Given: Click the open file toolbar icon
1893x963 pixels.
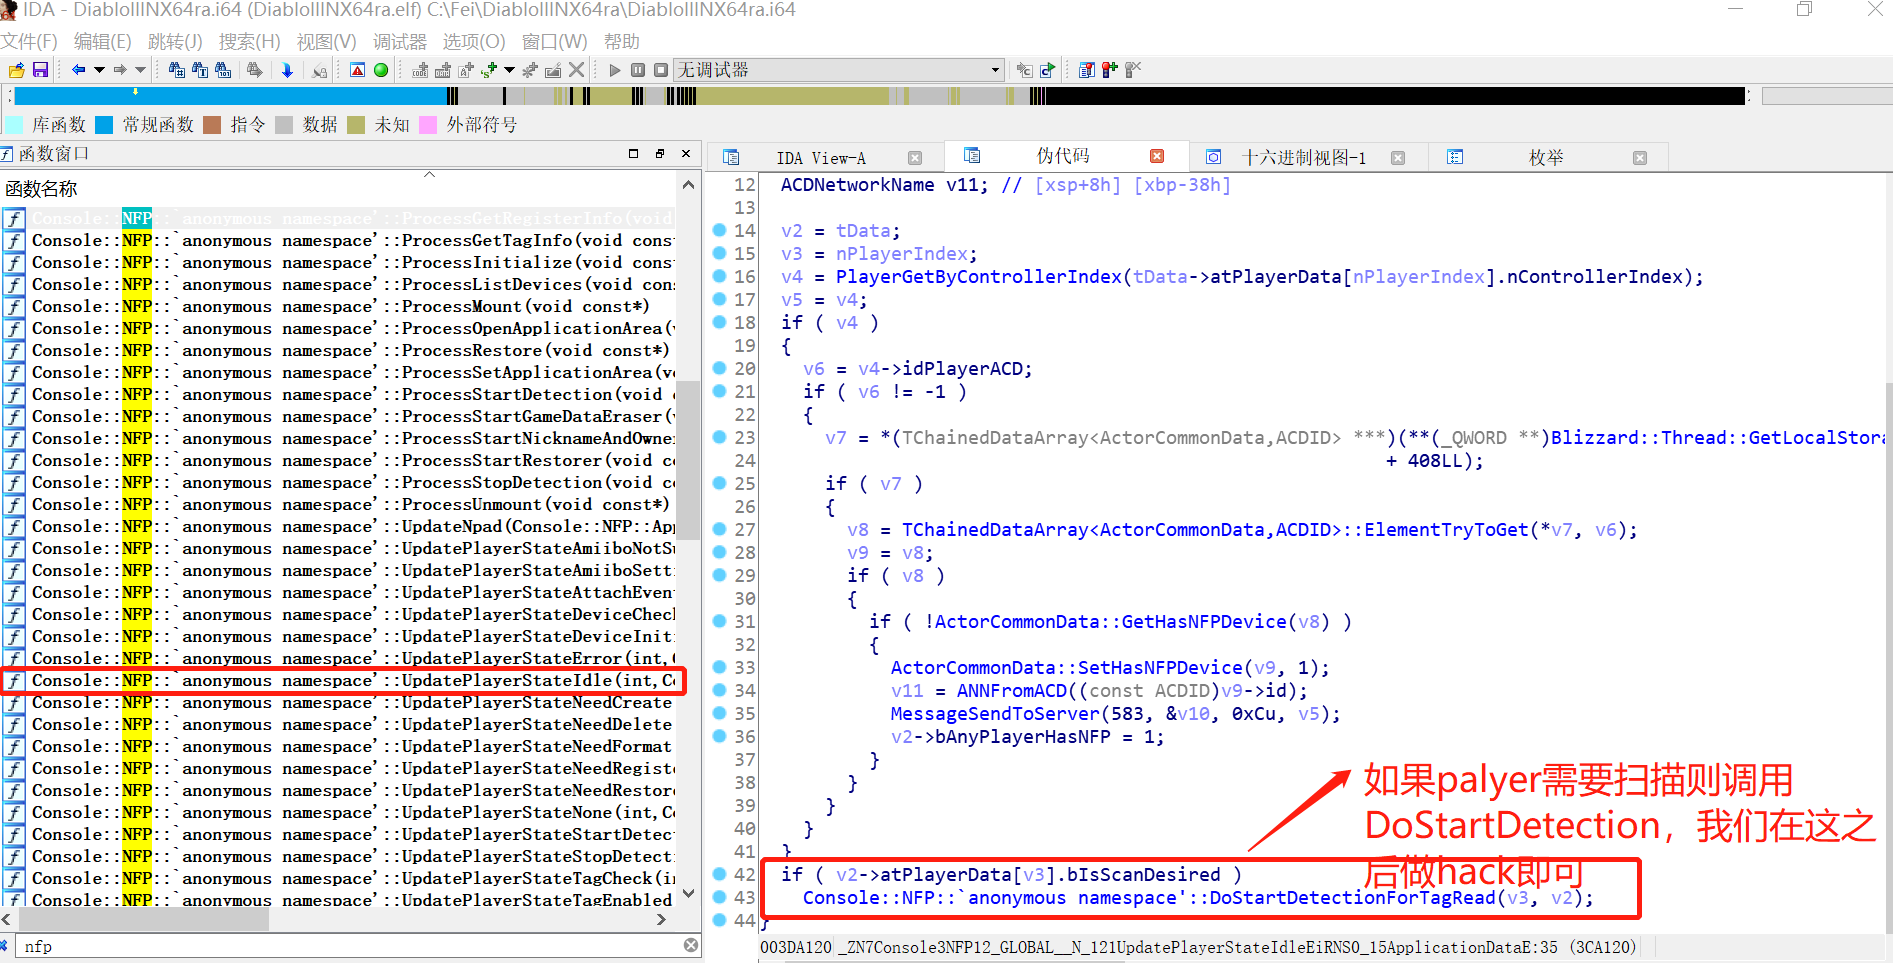Looking at the screenshot, I should pos(16,70).
